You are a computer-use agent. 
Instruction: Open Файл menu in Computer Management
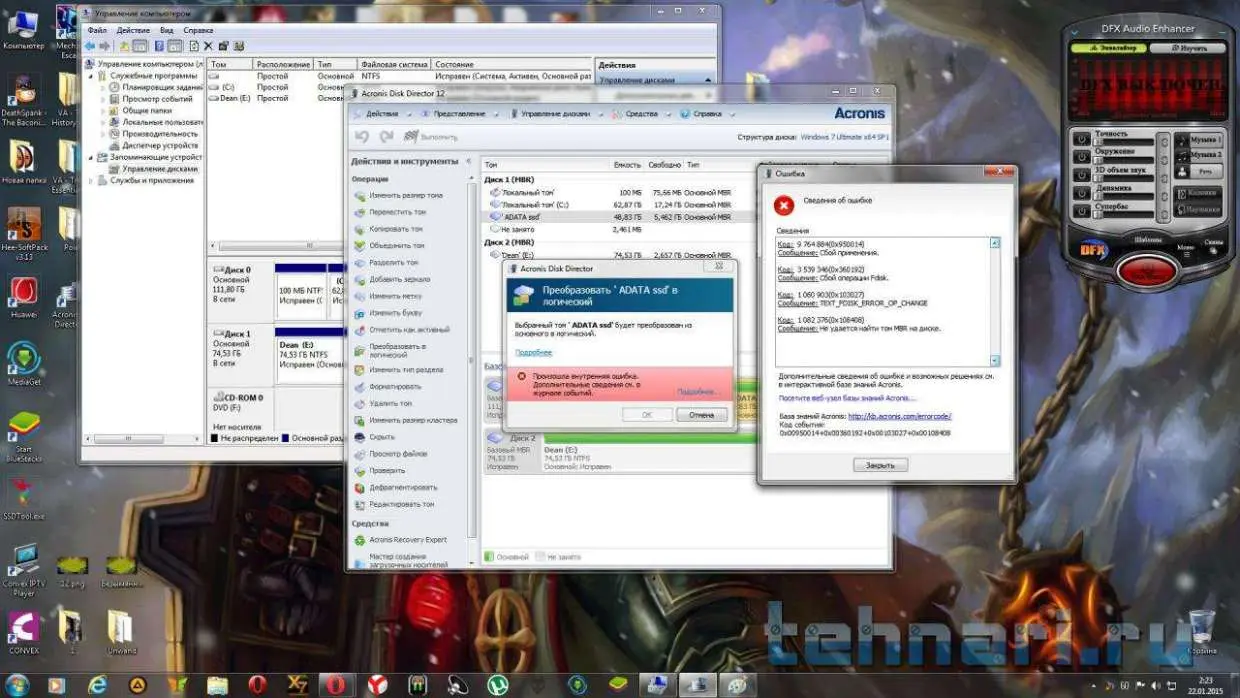coord(96,31)
